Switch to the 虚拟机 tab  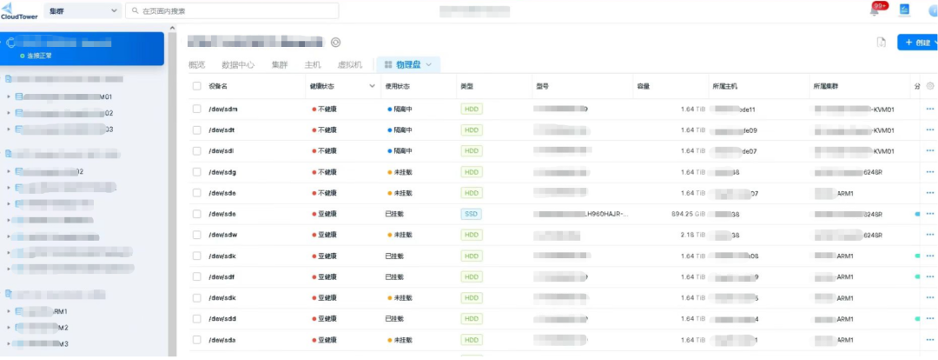pyautogui.click(x=350, y=65)
